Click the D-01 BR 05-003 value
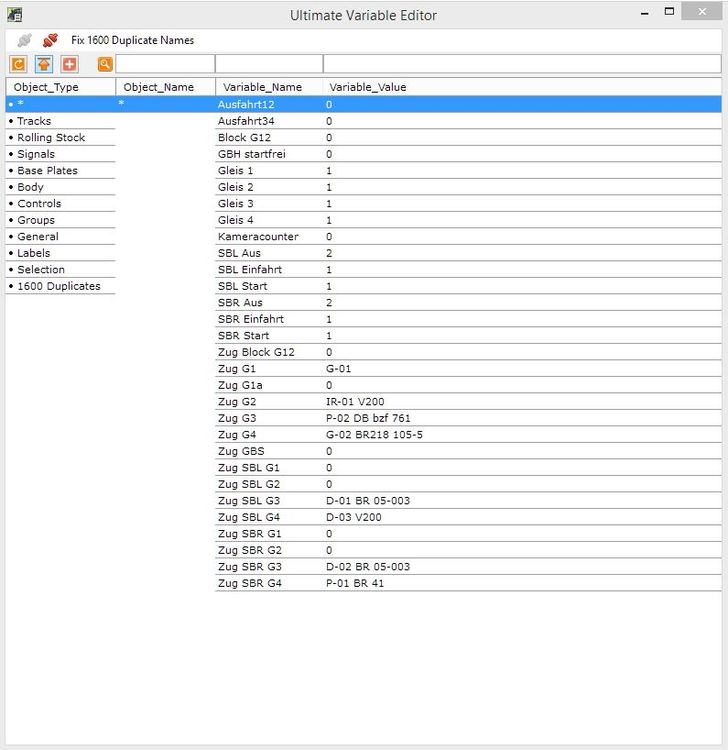The height and width of the screenshot is (750, 728). tap(368, 501)
